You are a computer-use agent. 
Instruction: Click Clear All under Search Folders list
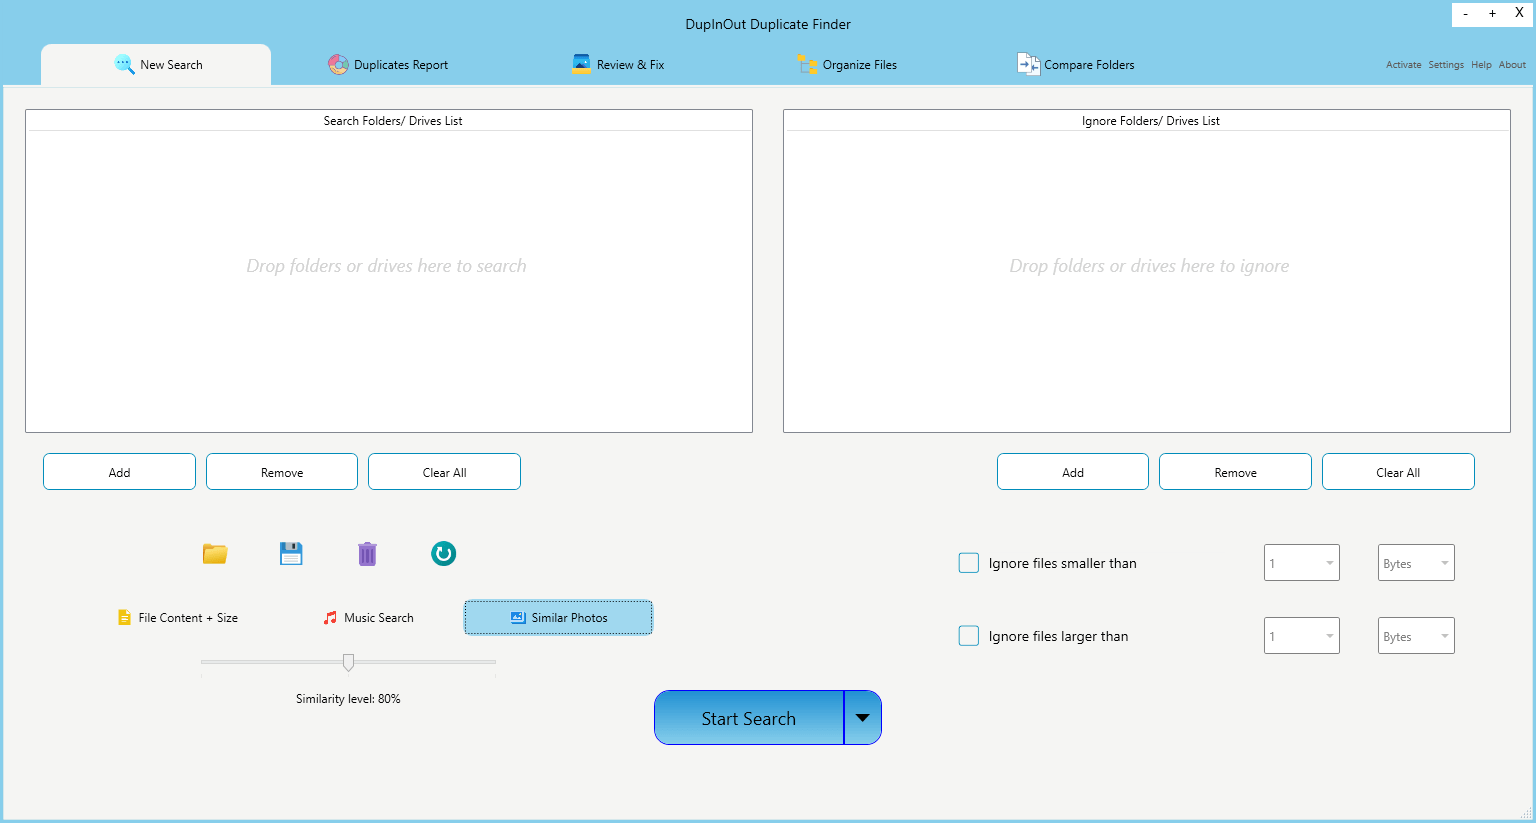click(x=444, y=472)
